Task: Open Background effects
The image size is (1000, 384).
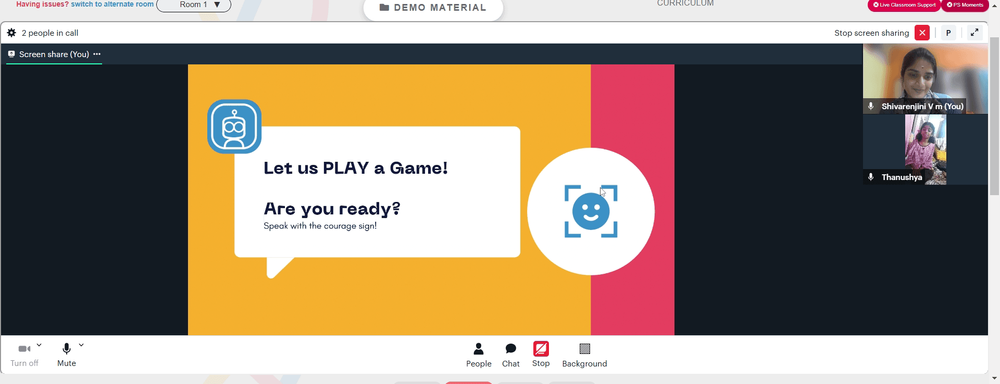Action: 584,355
